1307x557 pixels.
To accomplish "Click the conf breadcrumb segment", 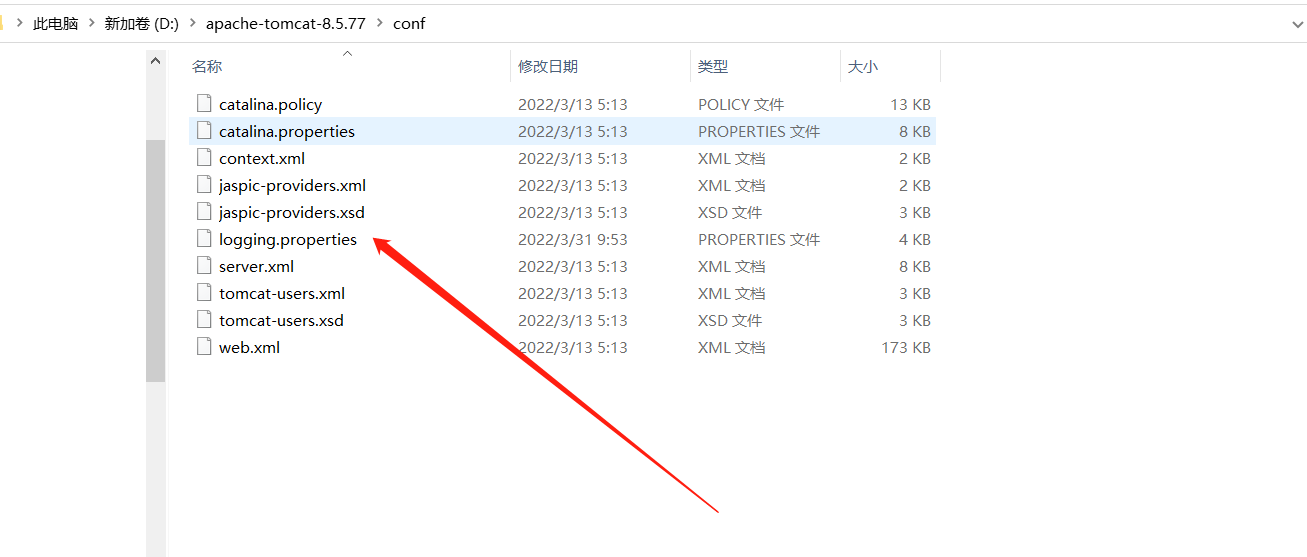I will click(x=409, y=24).
